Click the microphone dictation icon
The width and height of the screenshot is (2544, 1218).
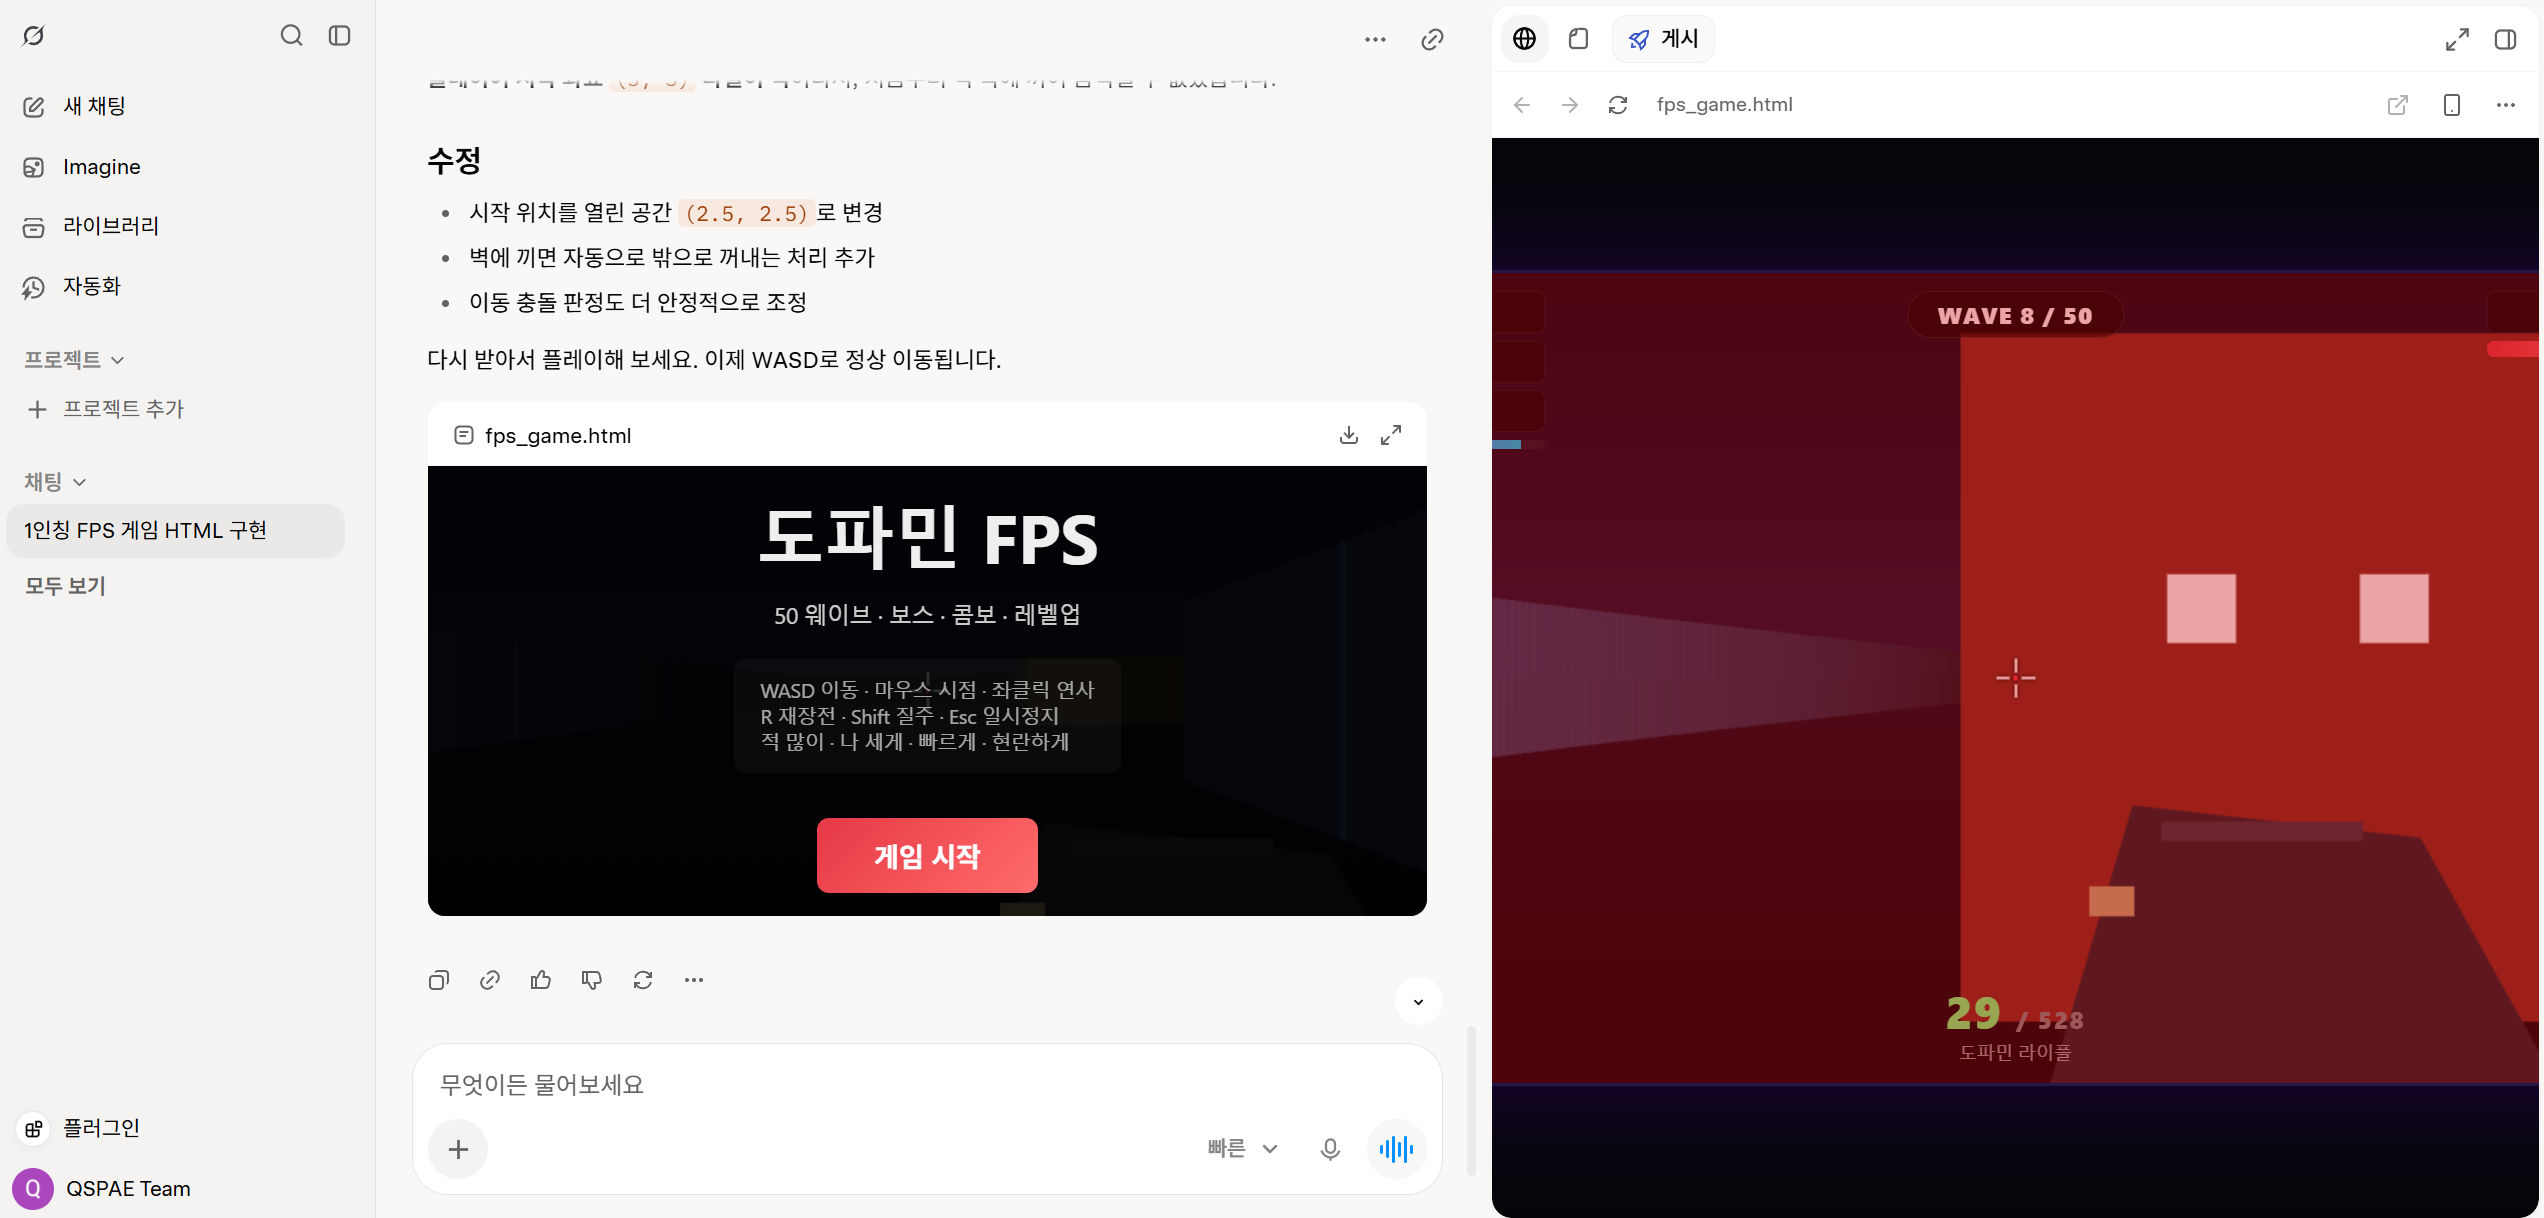pos(1330,1149)
